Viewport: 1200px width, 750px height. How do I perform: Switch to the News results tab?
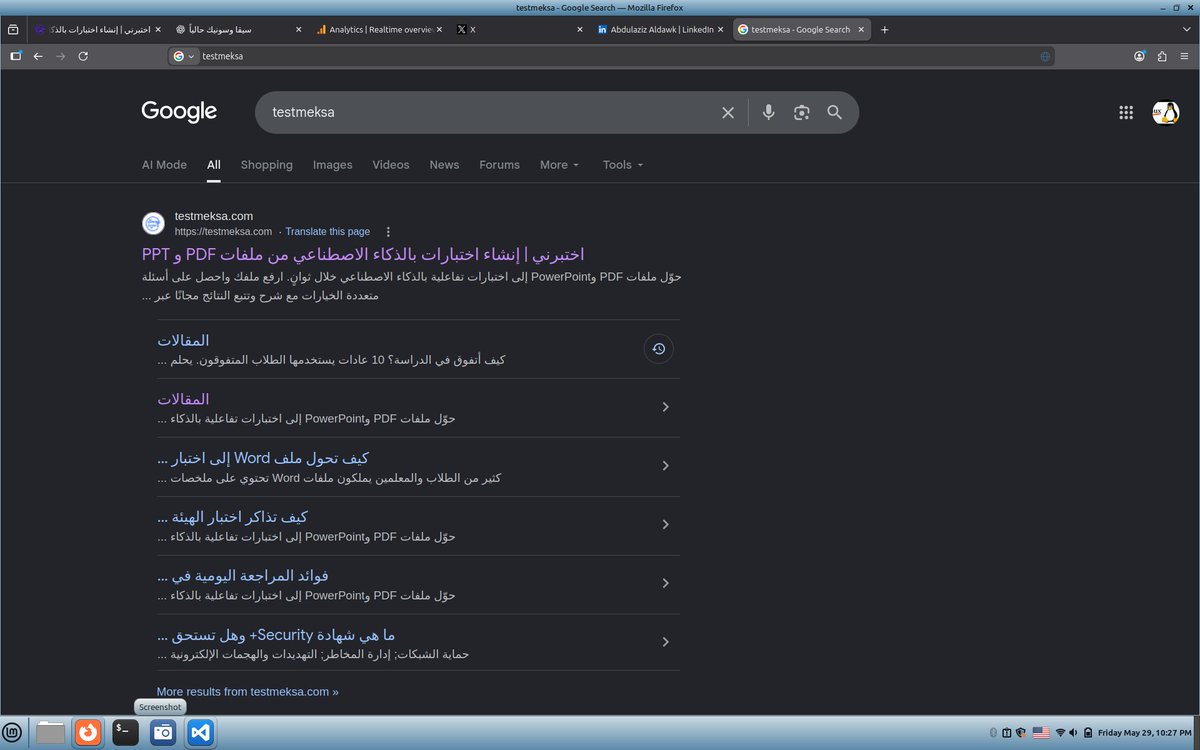tap(444, 165)
